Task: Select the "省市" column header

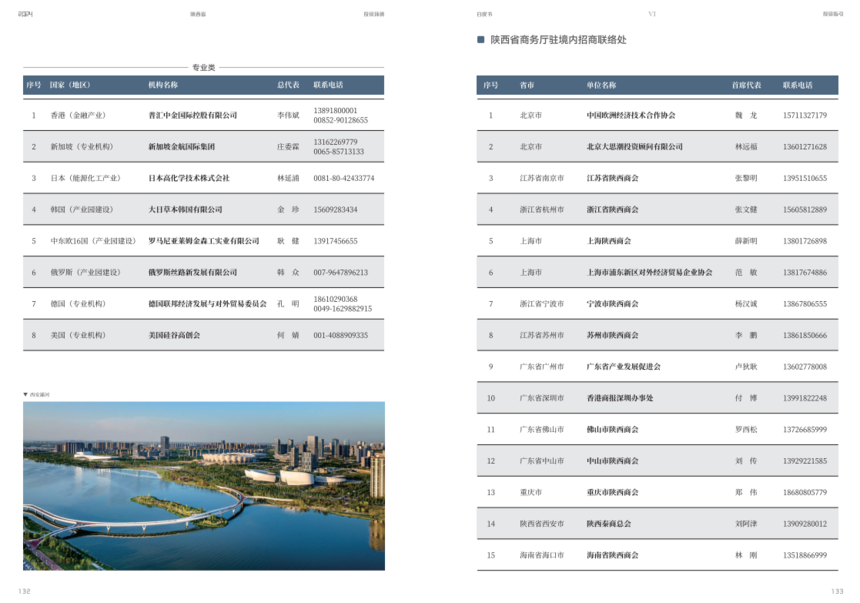Action: [527, 85]
